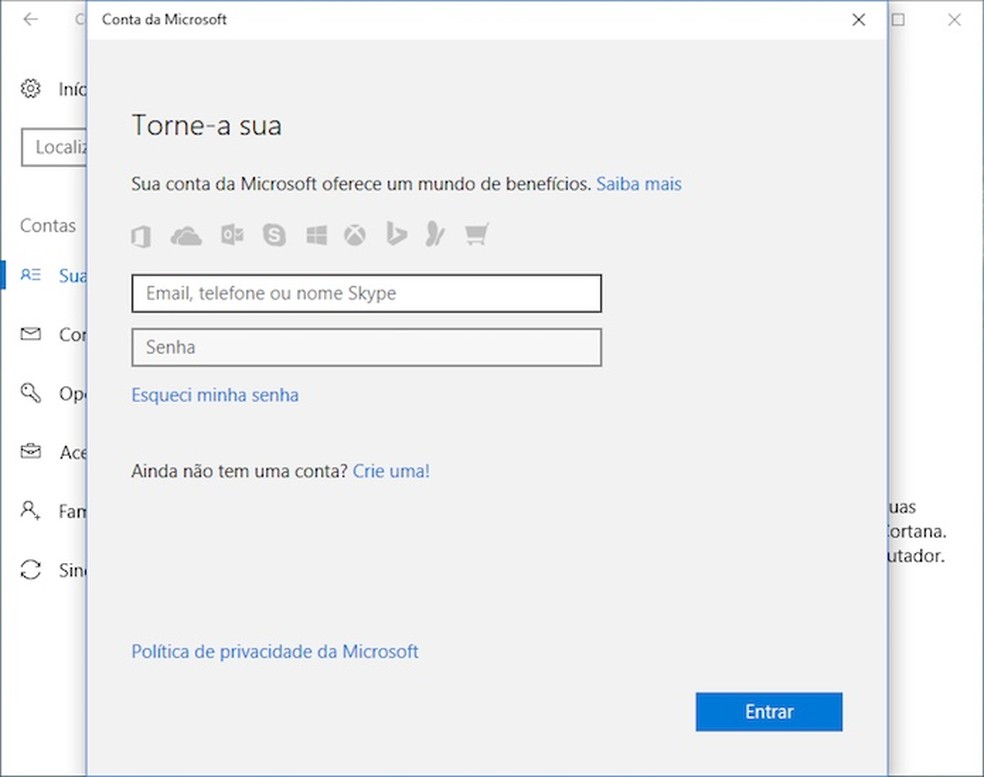984x777 pixels.
Task: Open the Saiba mais link
Action: (x=639, y=184)
